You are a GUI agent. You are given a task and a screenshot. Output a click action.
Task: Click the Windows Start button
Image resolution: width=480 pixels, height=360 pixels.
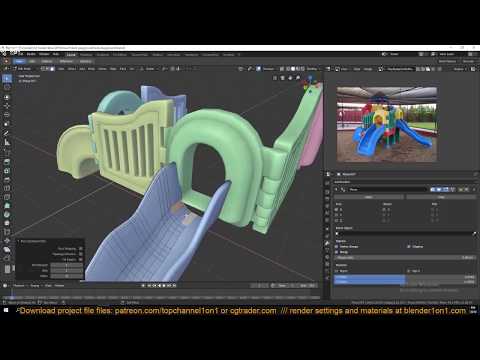[x=6, y=310]
